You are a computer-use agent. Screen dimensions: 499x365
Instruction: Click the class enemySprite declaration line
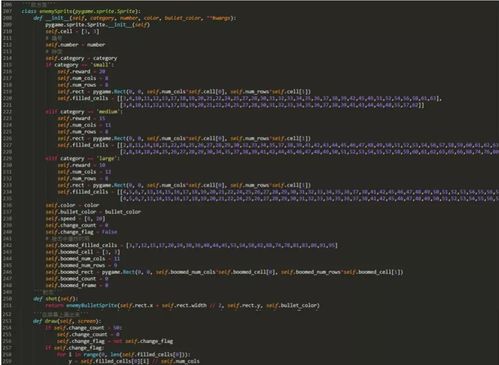pyautogui.click(x=81, y=11)
